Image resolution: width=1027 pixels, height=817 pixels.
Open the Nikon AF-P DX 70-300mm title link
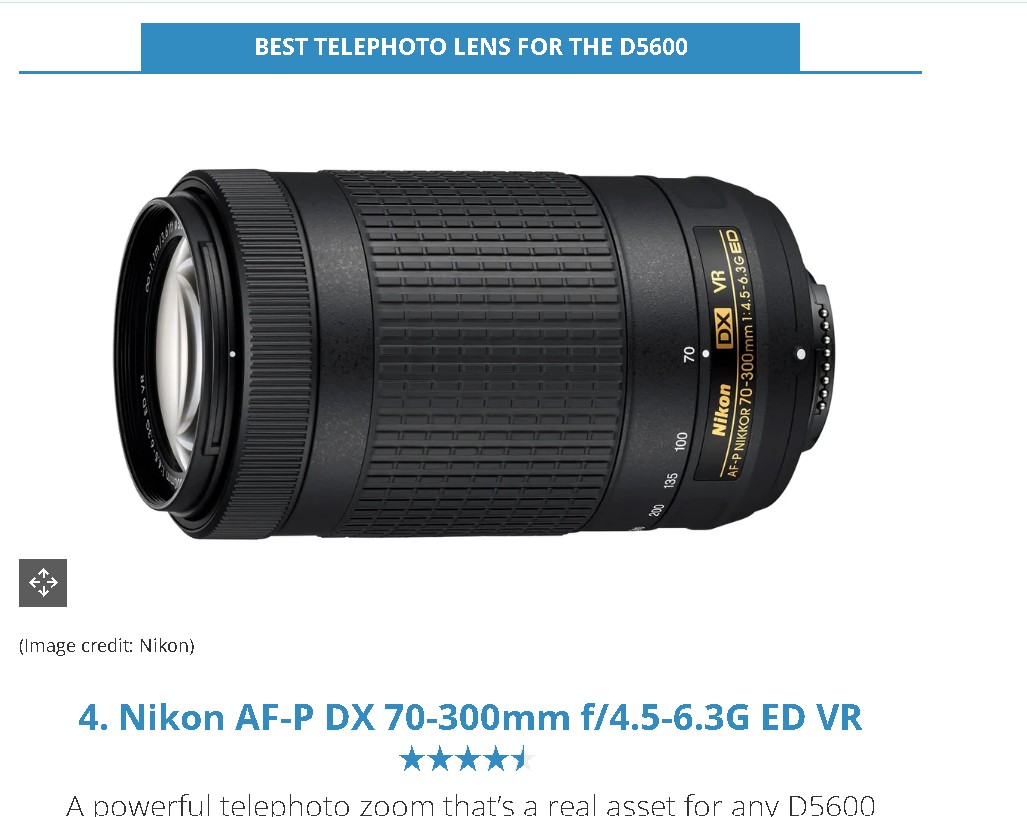click(x=470, y=717)
